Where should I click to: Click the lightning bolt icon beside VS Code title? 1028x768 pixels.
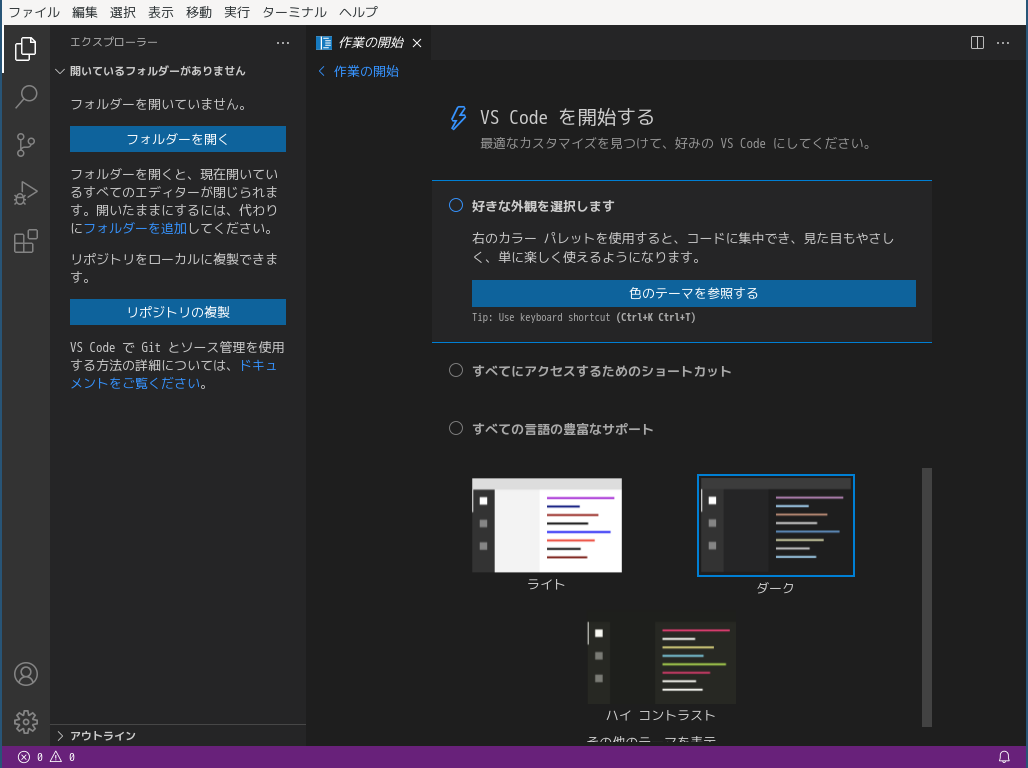(458, 118)
